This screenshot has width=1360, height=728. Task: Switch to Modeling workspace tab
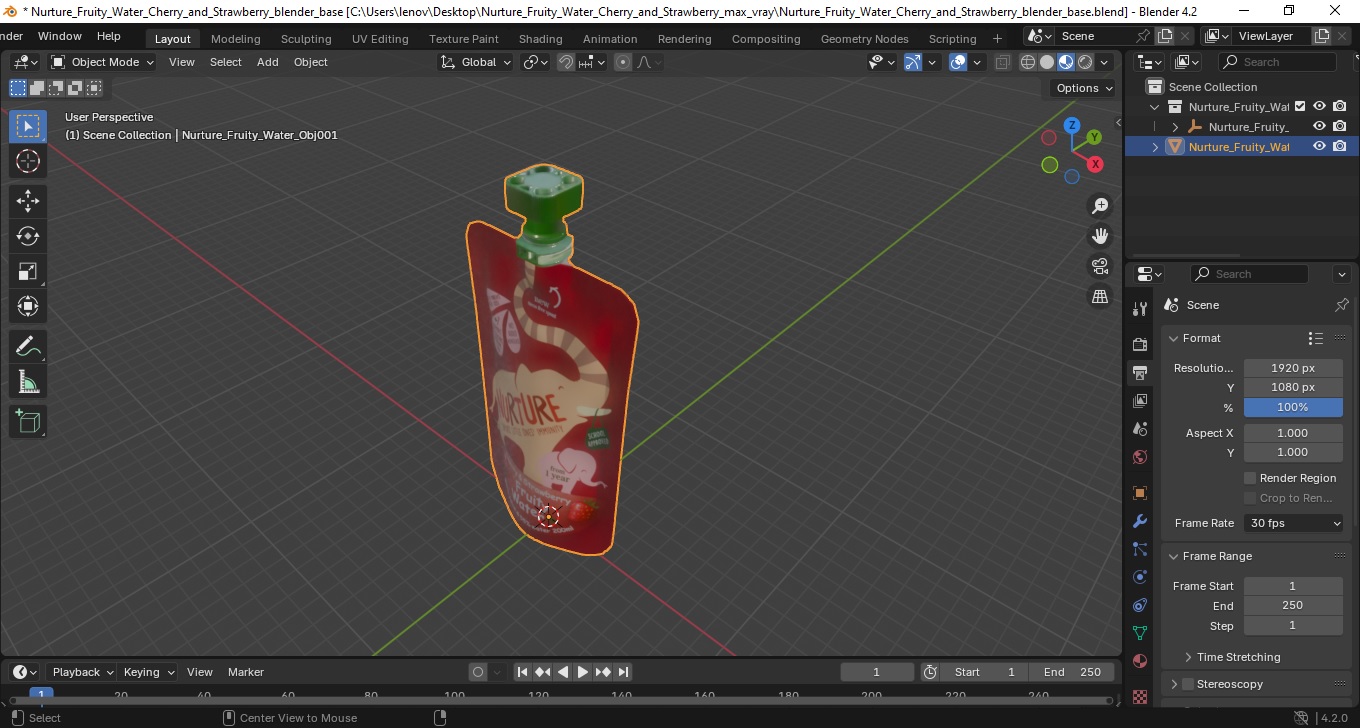[235, 39]
